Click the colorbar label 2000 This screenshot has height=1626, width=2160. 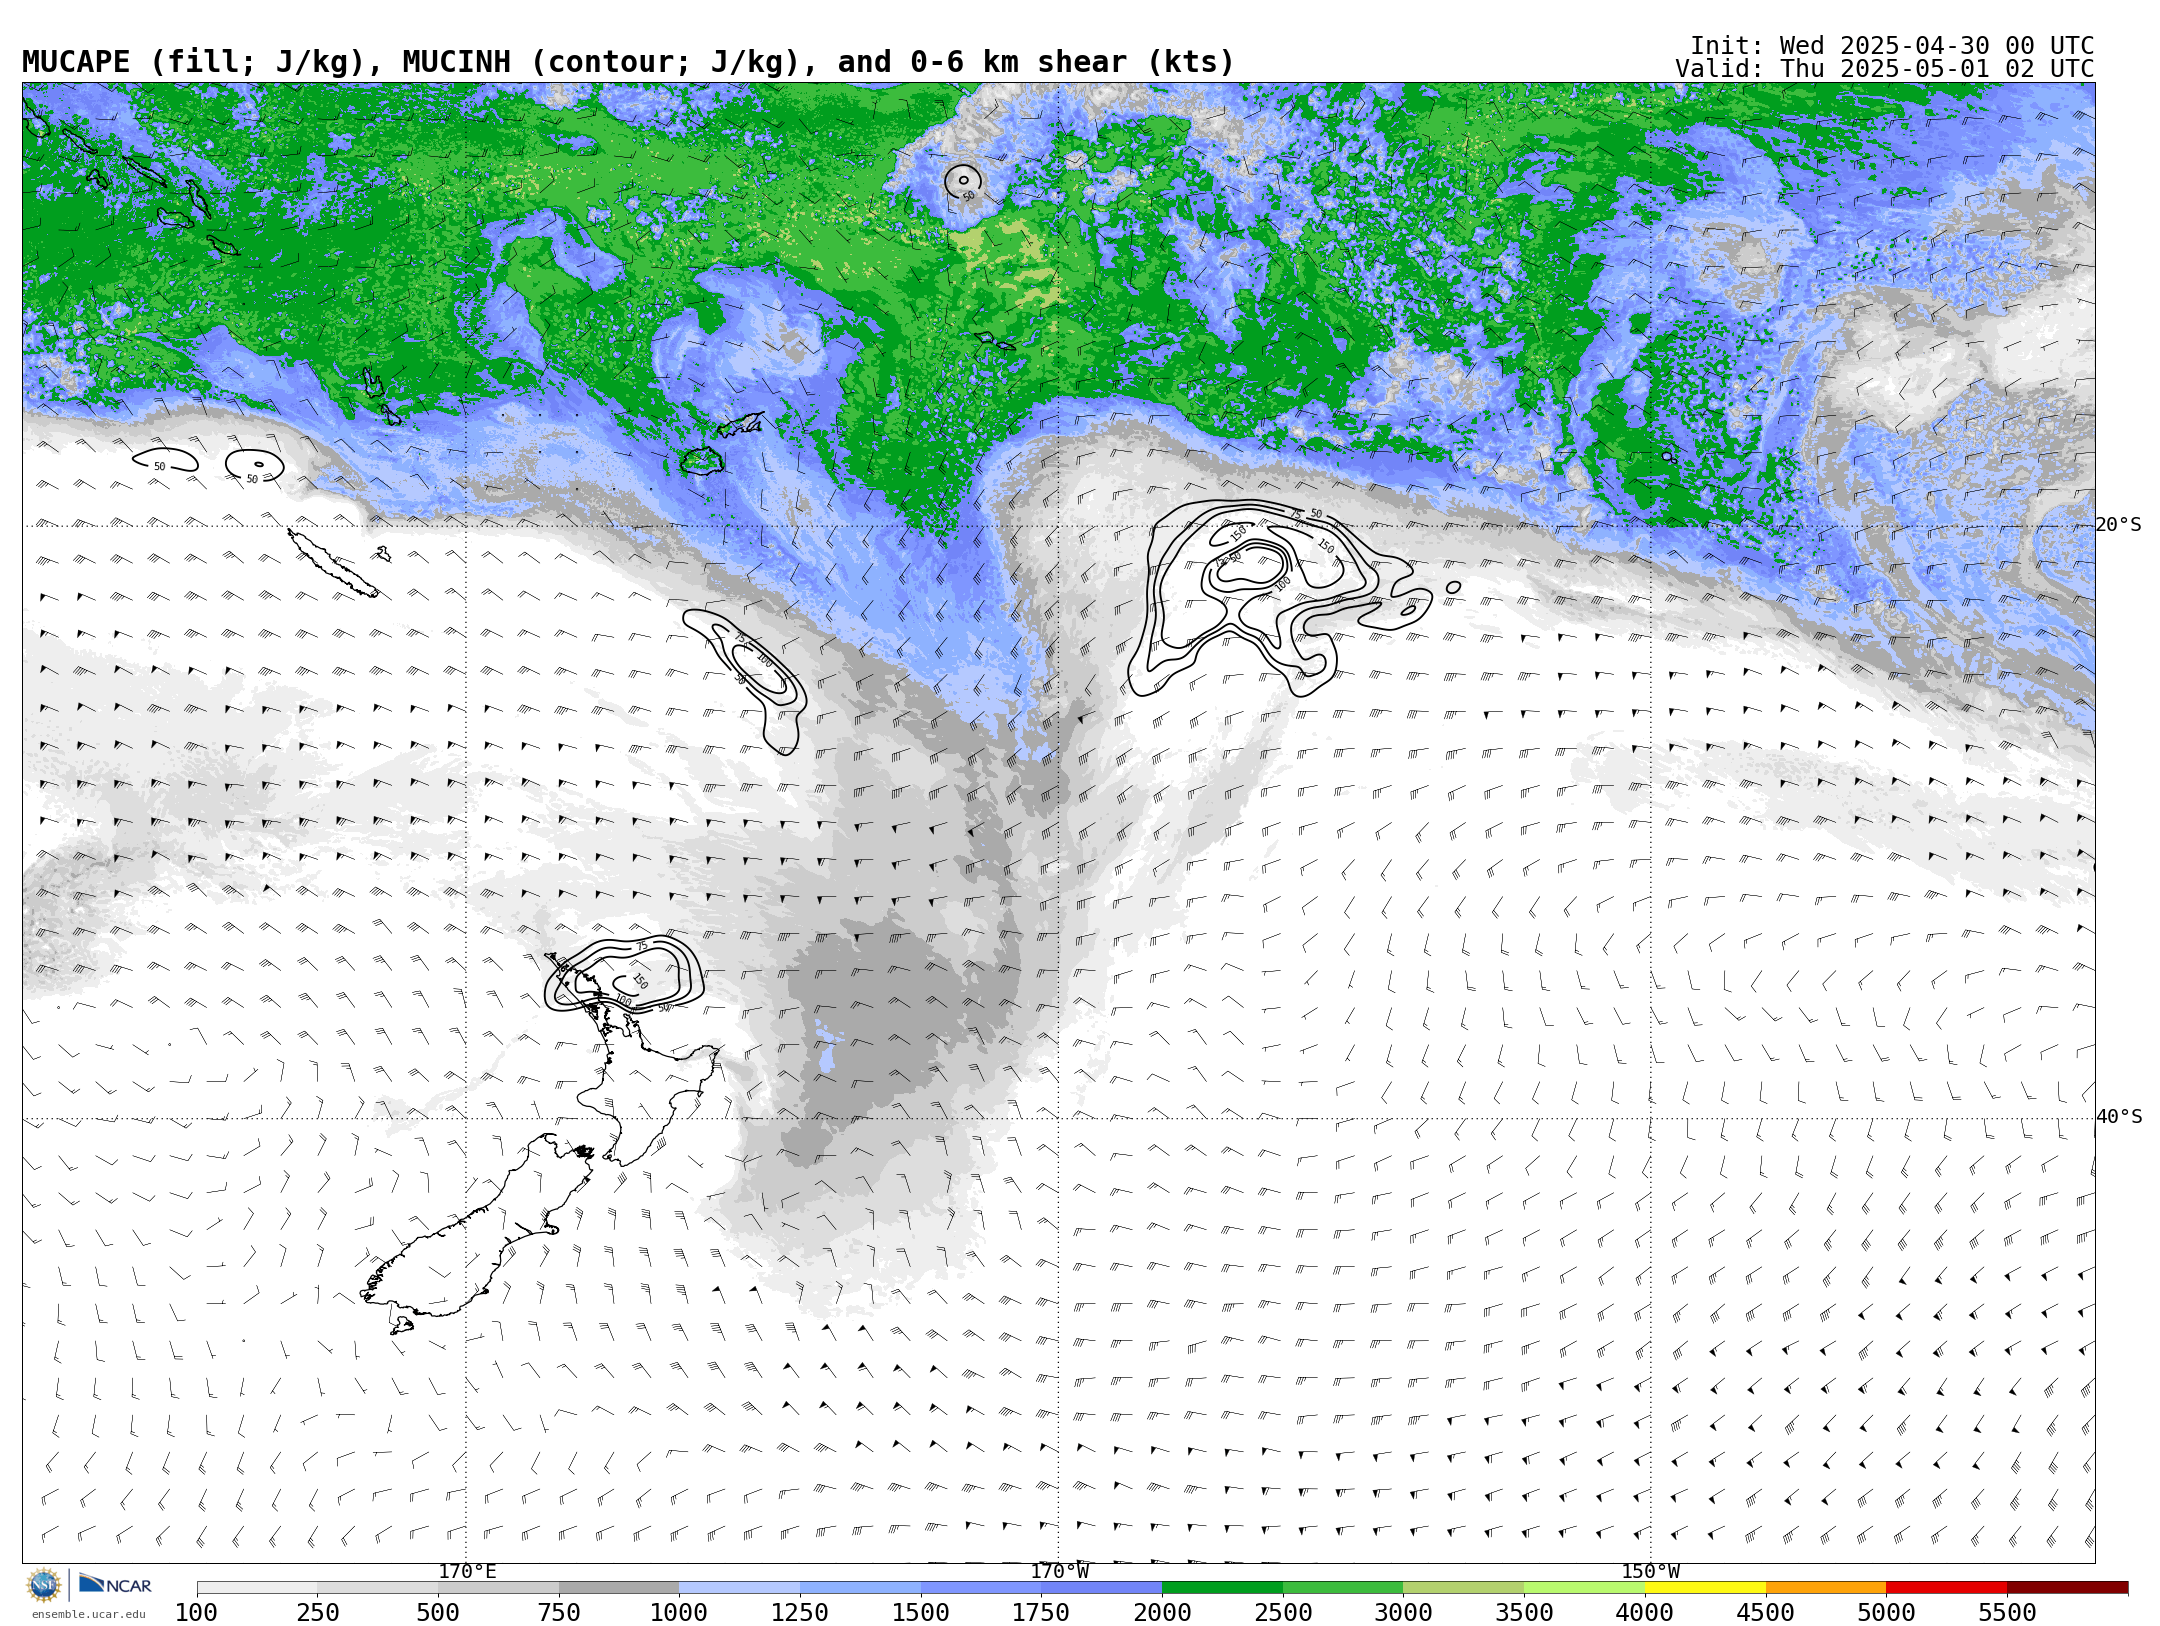pos(1162,1613)
